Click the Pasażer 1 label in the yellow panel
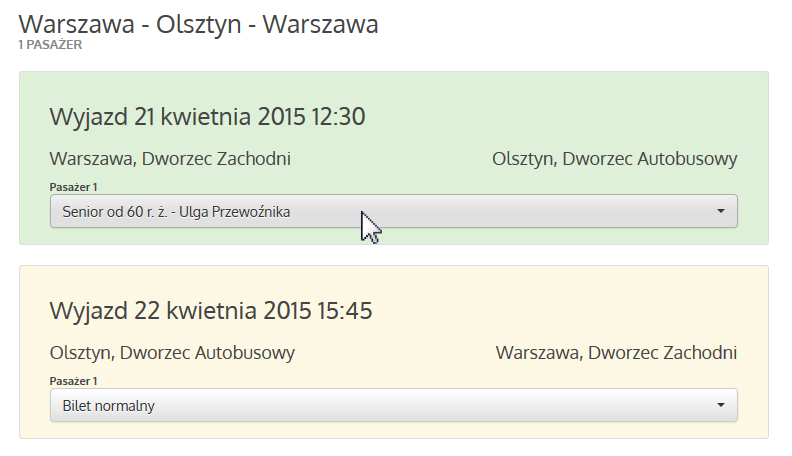 [73, 381]
